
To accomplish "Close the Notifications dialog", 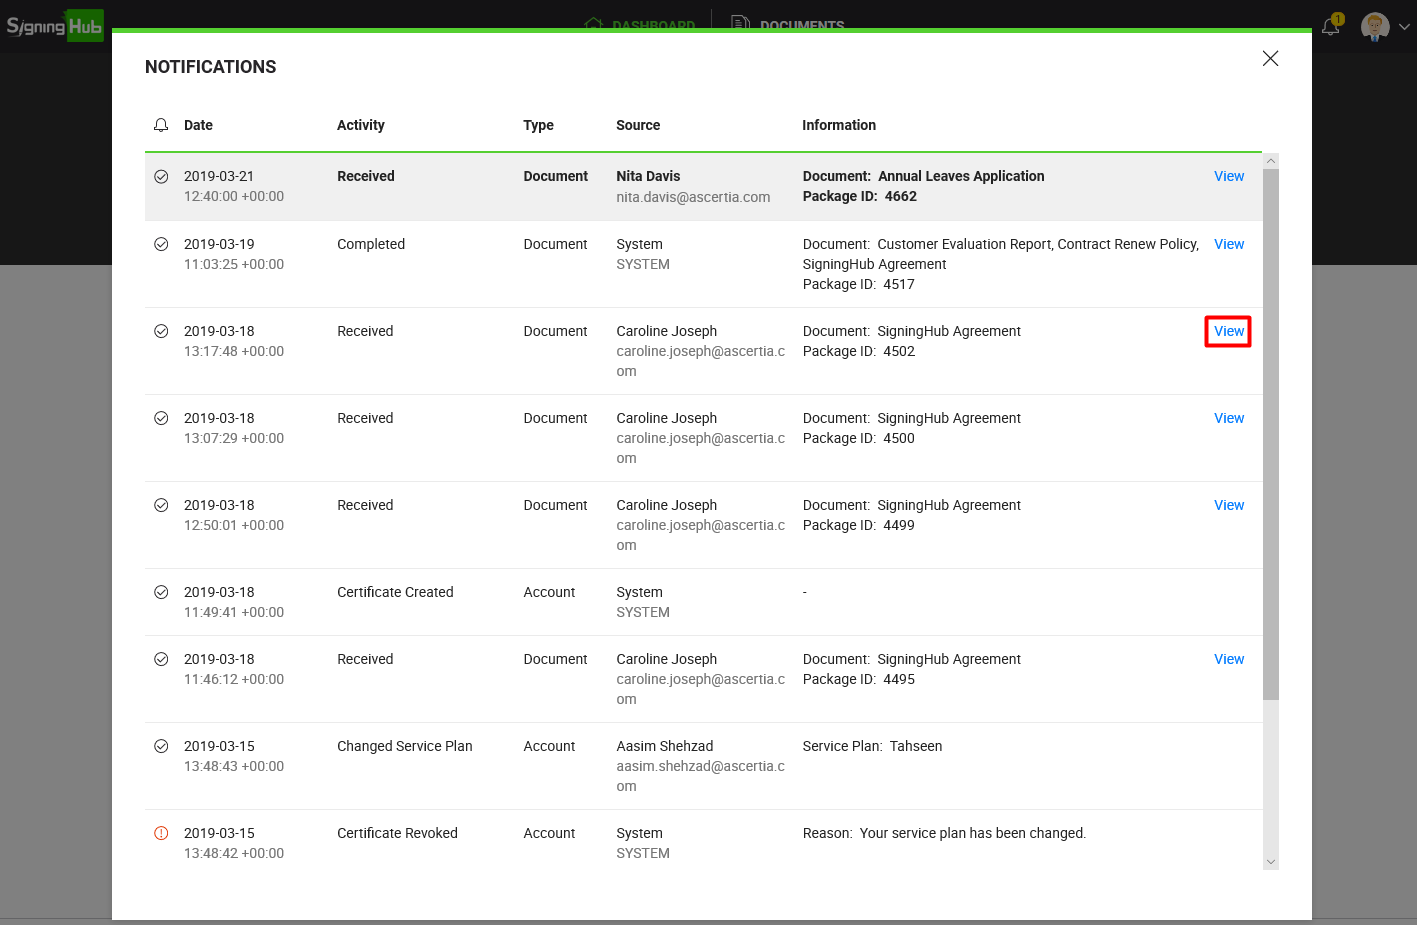I will (x=1270, y=59).
